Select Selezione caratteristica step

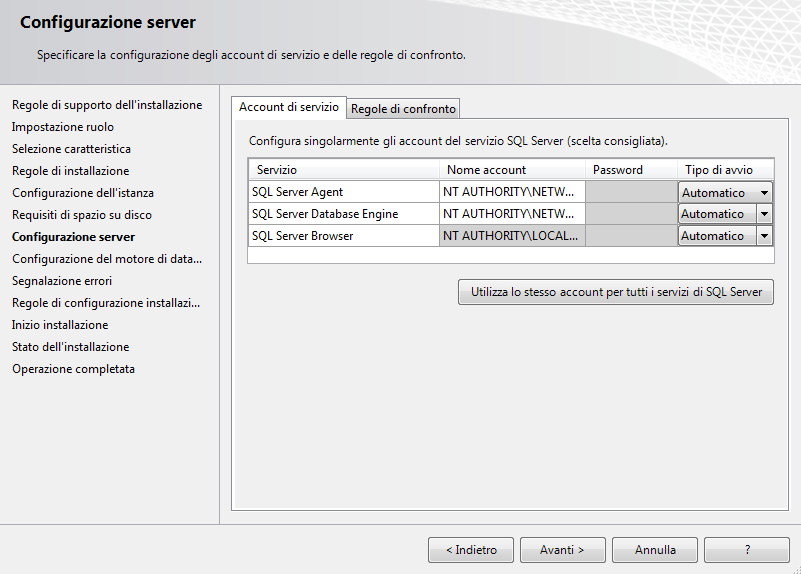click(x=72, y=149)
